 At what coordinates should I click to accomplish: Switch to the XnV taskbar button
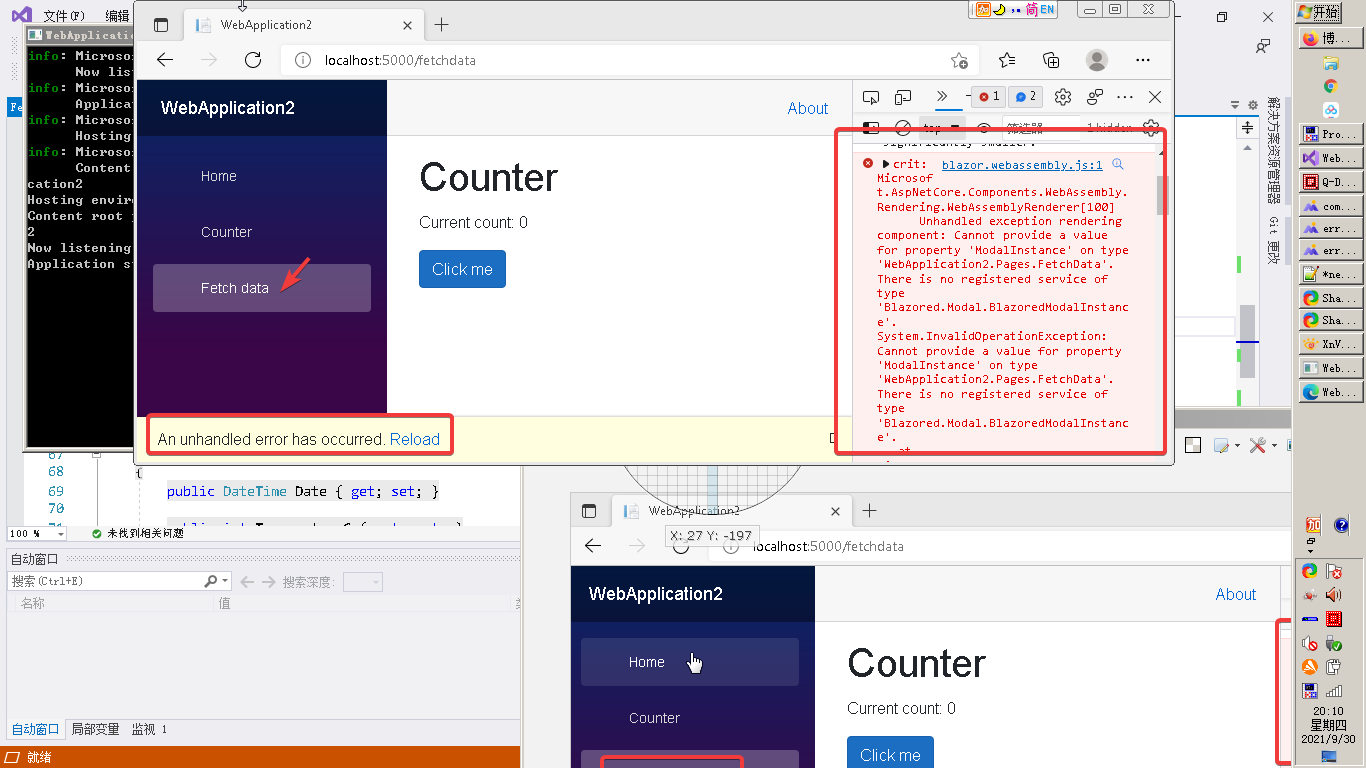(1331, 344)
